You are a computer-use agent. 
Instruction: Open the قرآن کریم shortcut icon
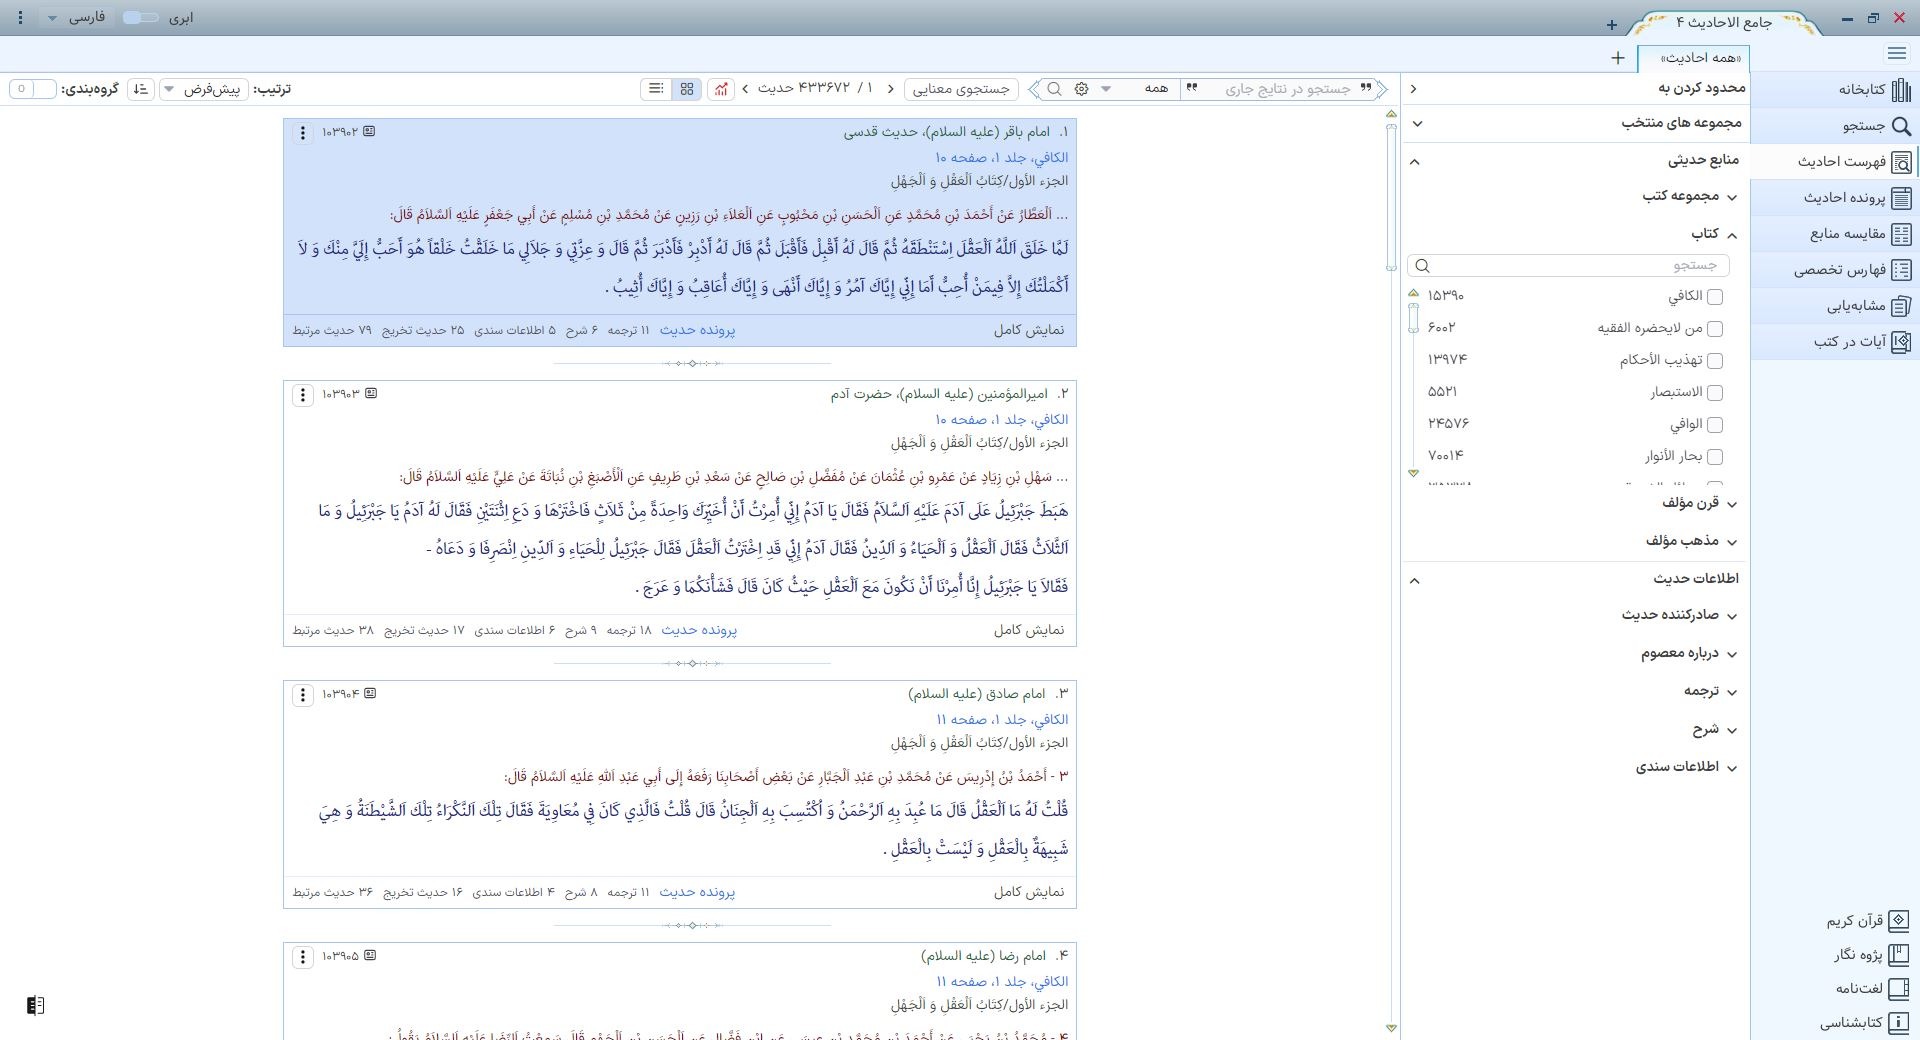1898,920
